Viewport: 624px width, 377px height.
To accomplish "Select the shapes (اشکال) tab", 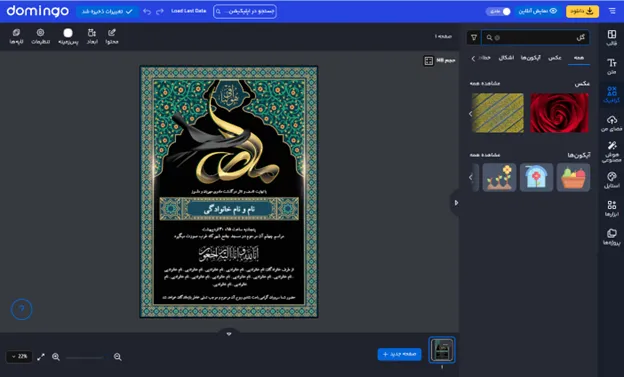I will coord(506,58).
